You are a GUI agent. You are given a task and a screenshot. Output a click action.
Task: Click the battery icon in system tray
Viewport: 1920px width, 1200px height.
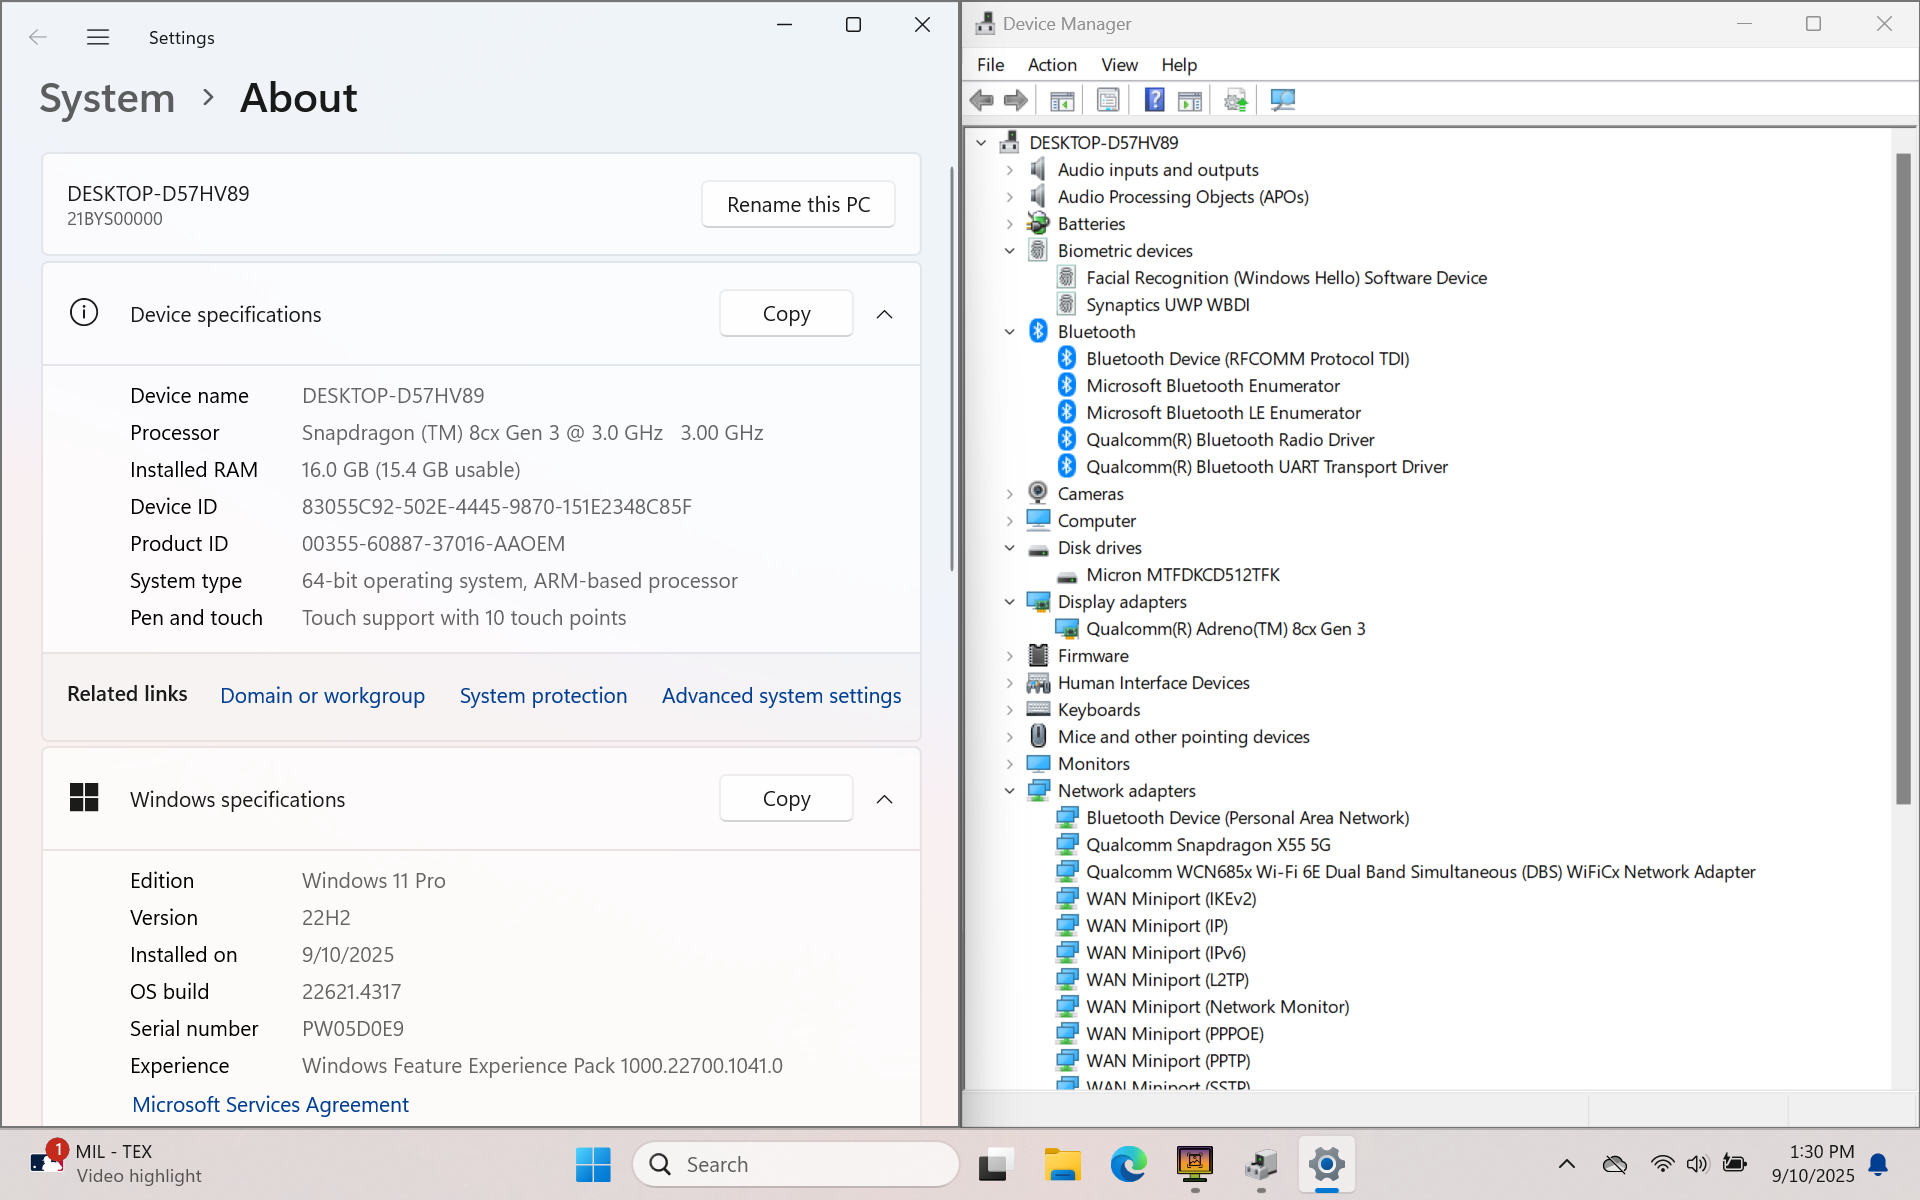[1734, 1164]
